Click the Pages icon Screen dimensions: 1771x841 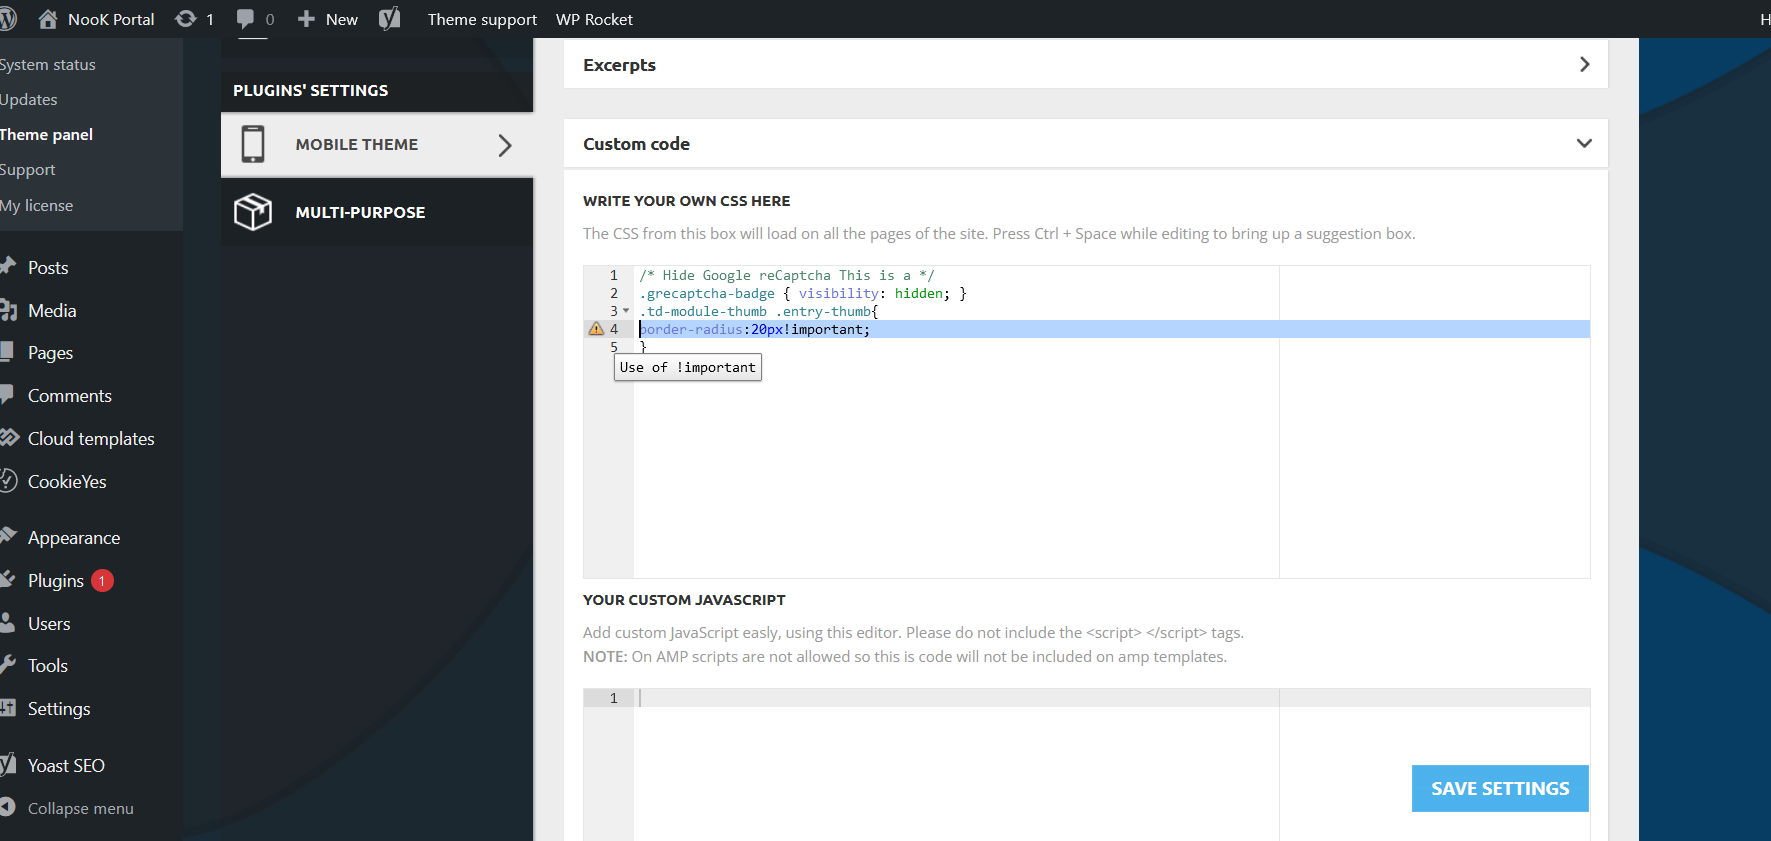[7, 352]
